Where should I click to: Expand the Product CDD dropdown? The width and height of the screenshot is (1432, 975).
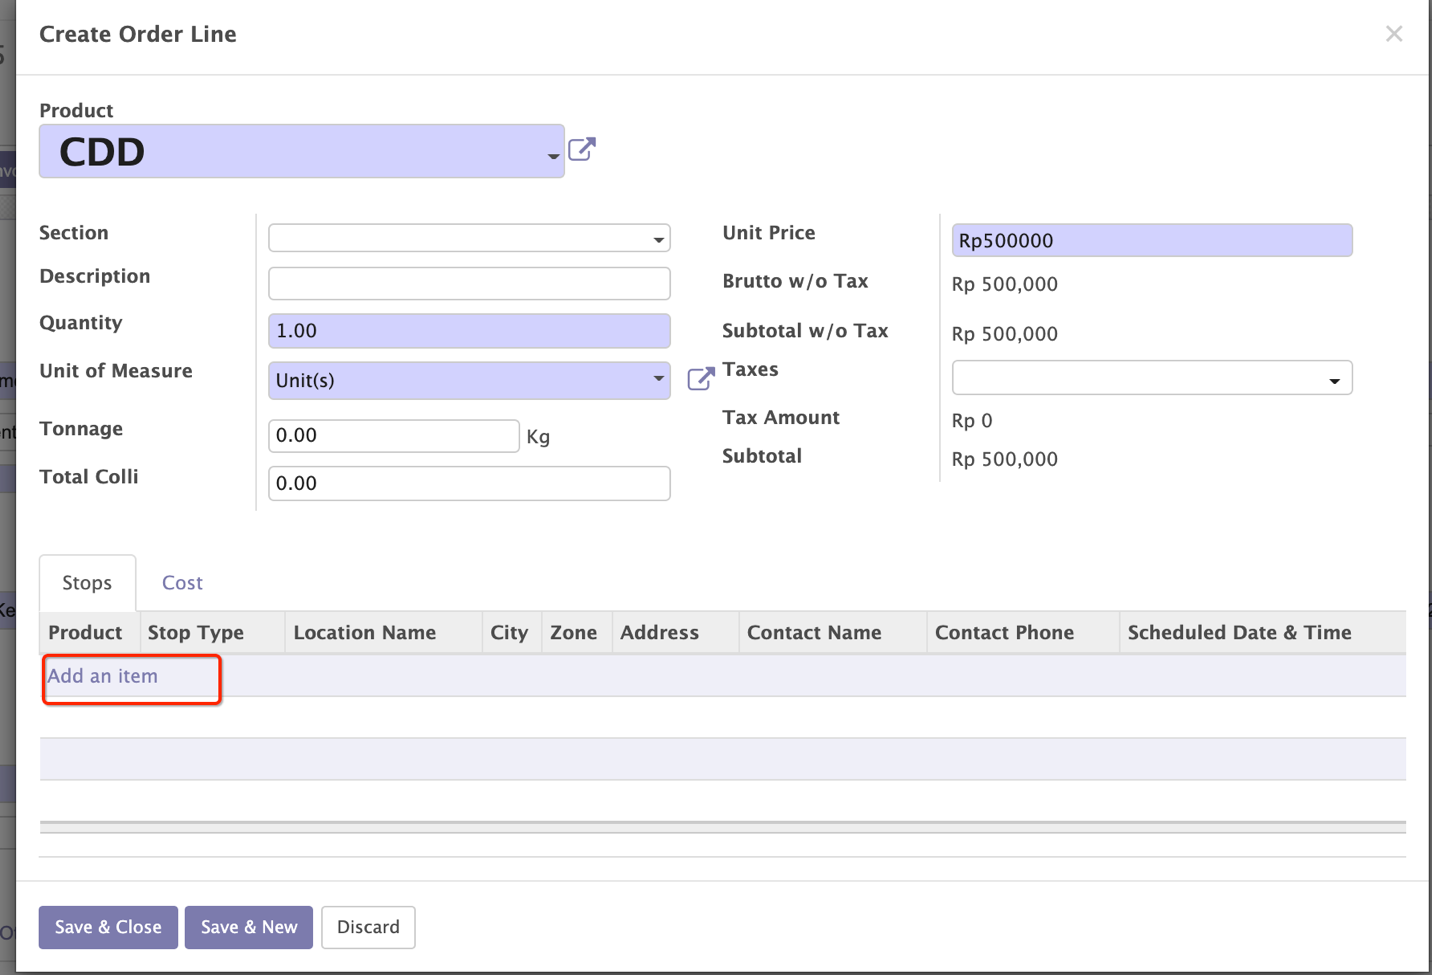click(x=553, y=156)
